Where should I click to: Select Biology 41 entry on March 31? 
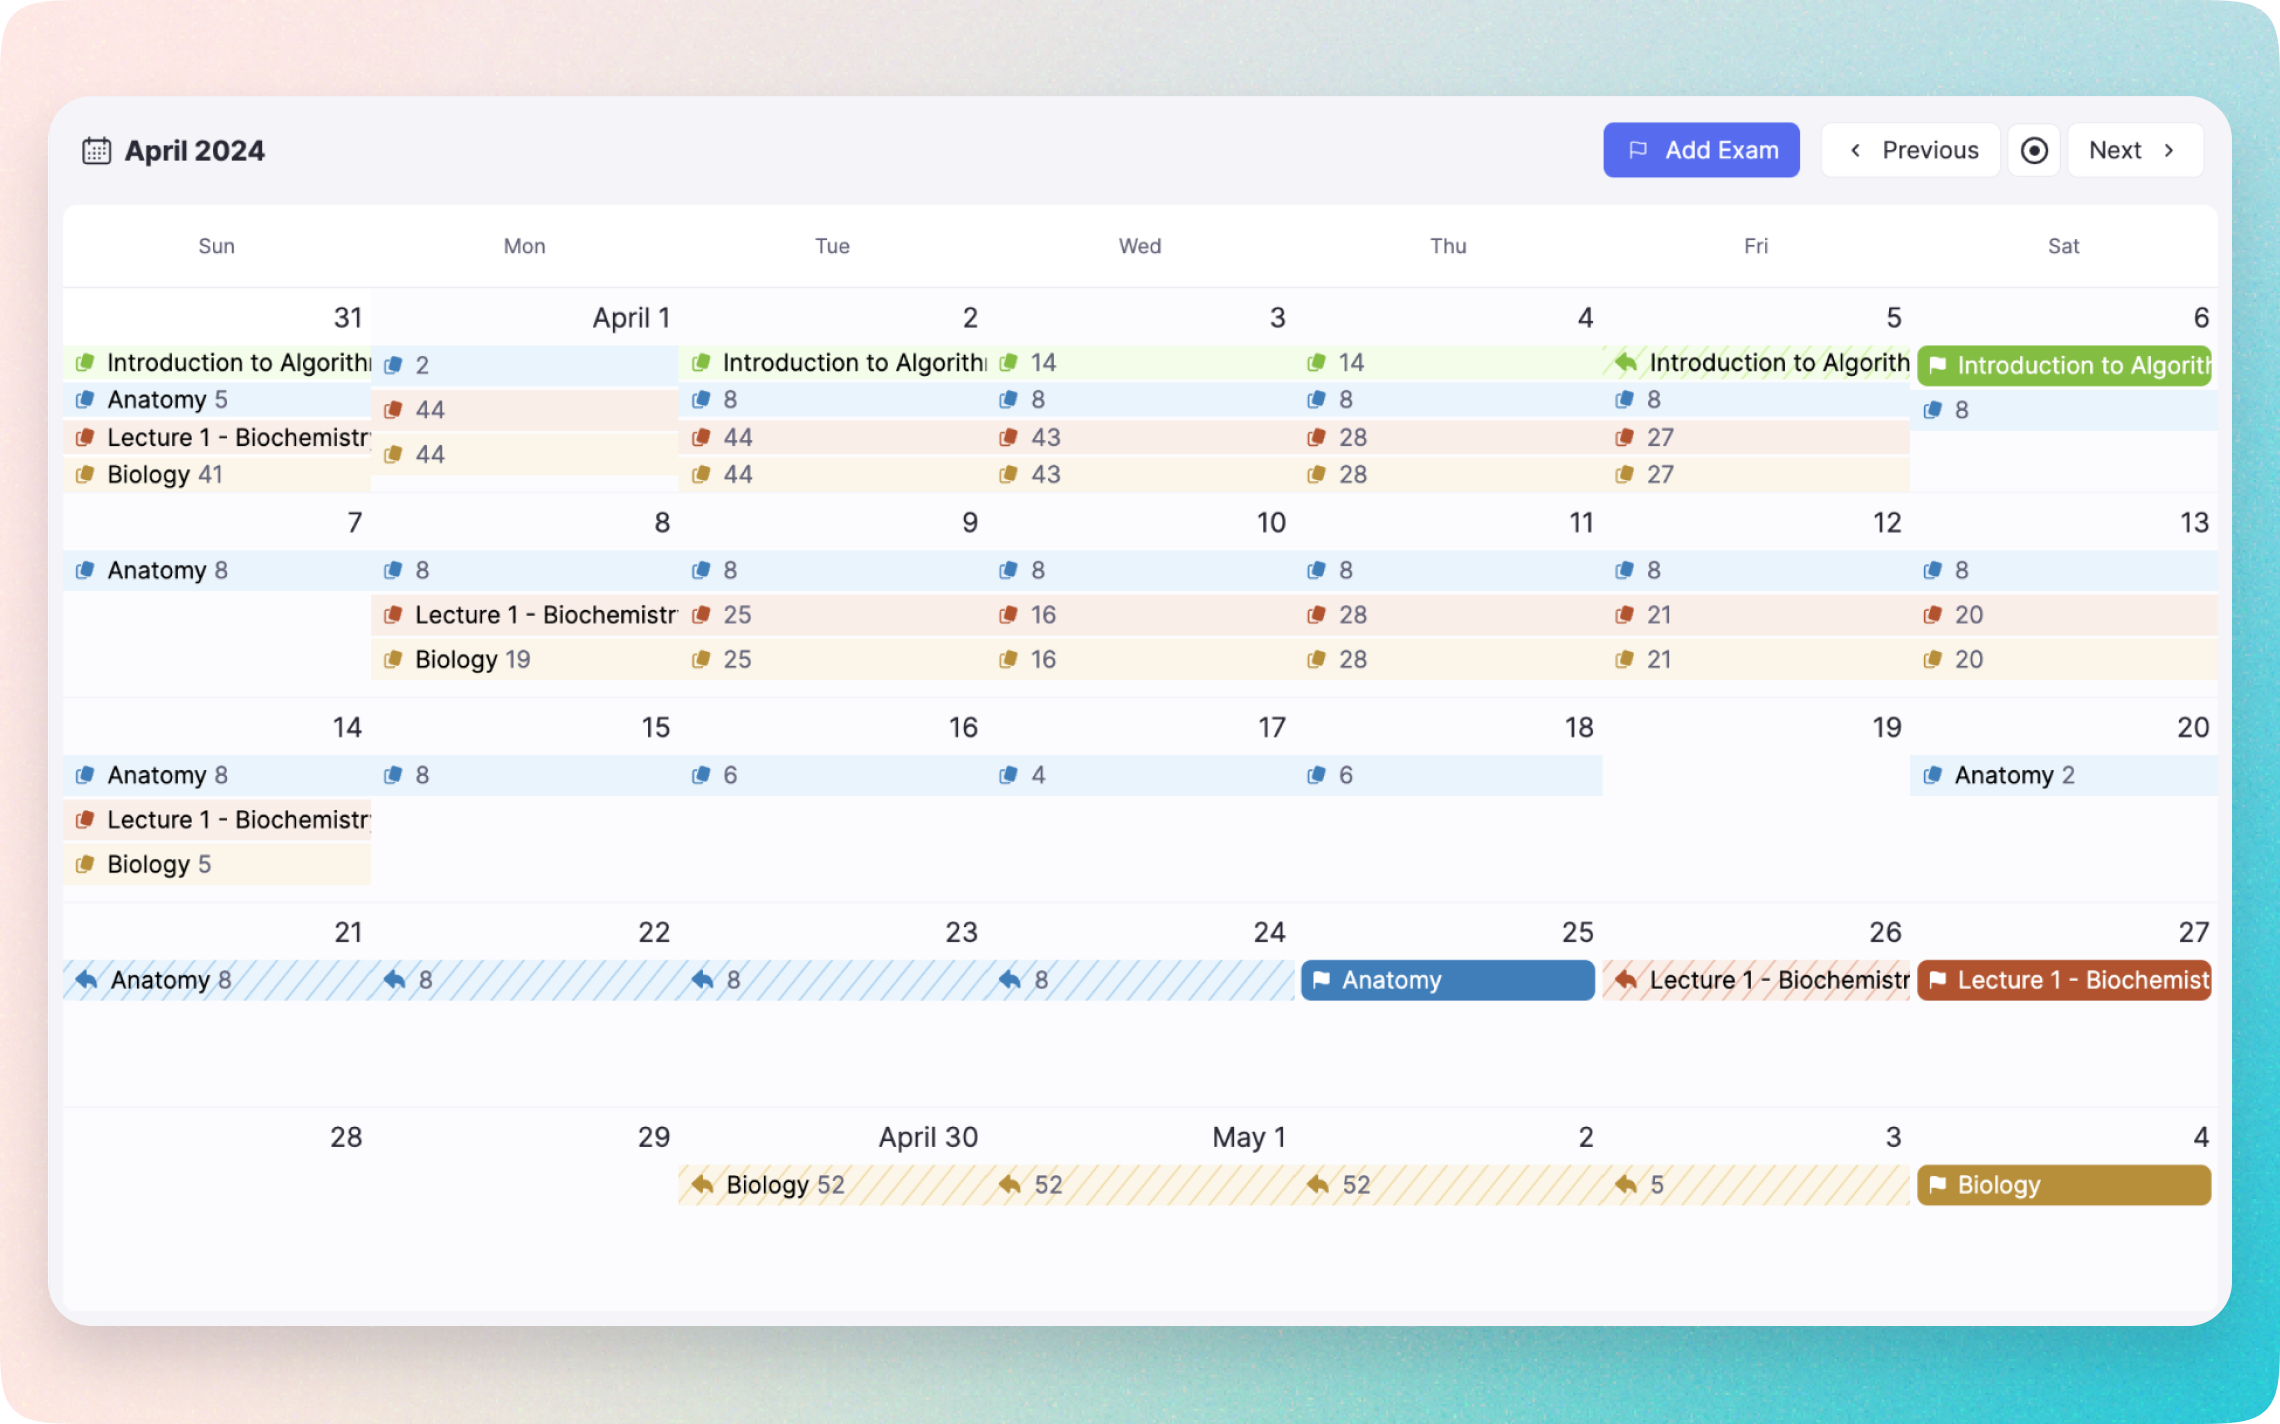[160, 474]
